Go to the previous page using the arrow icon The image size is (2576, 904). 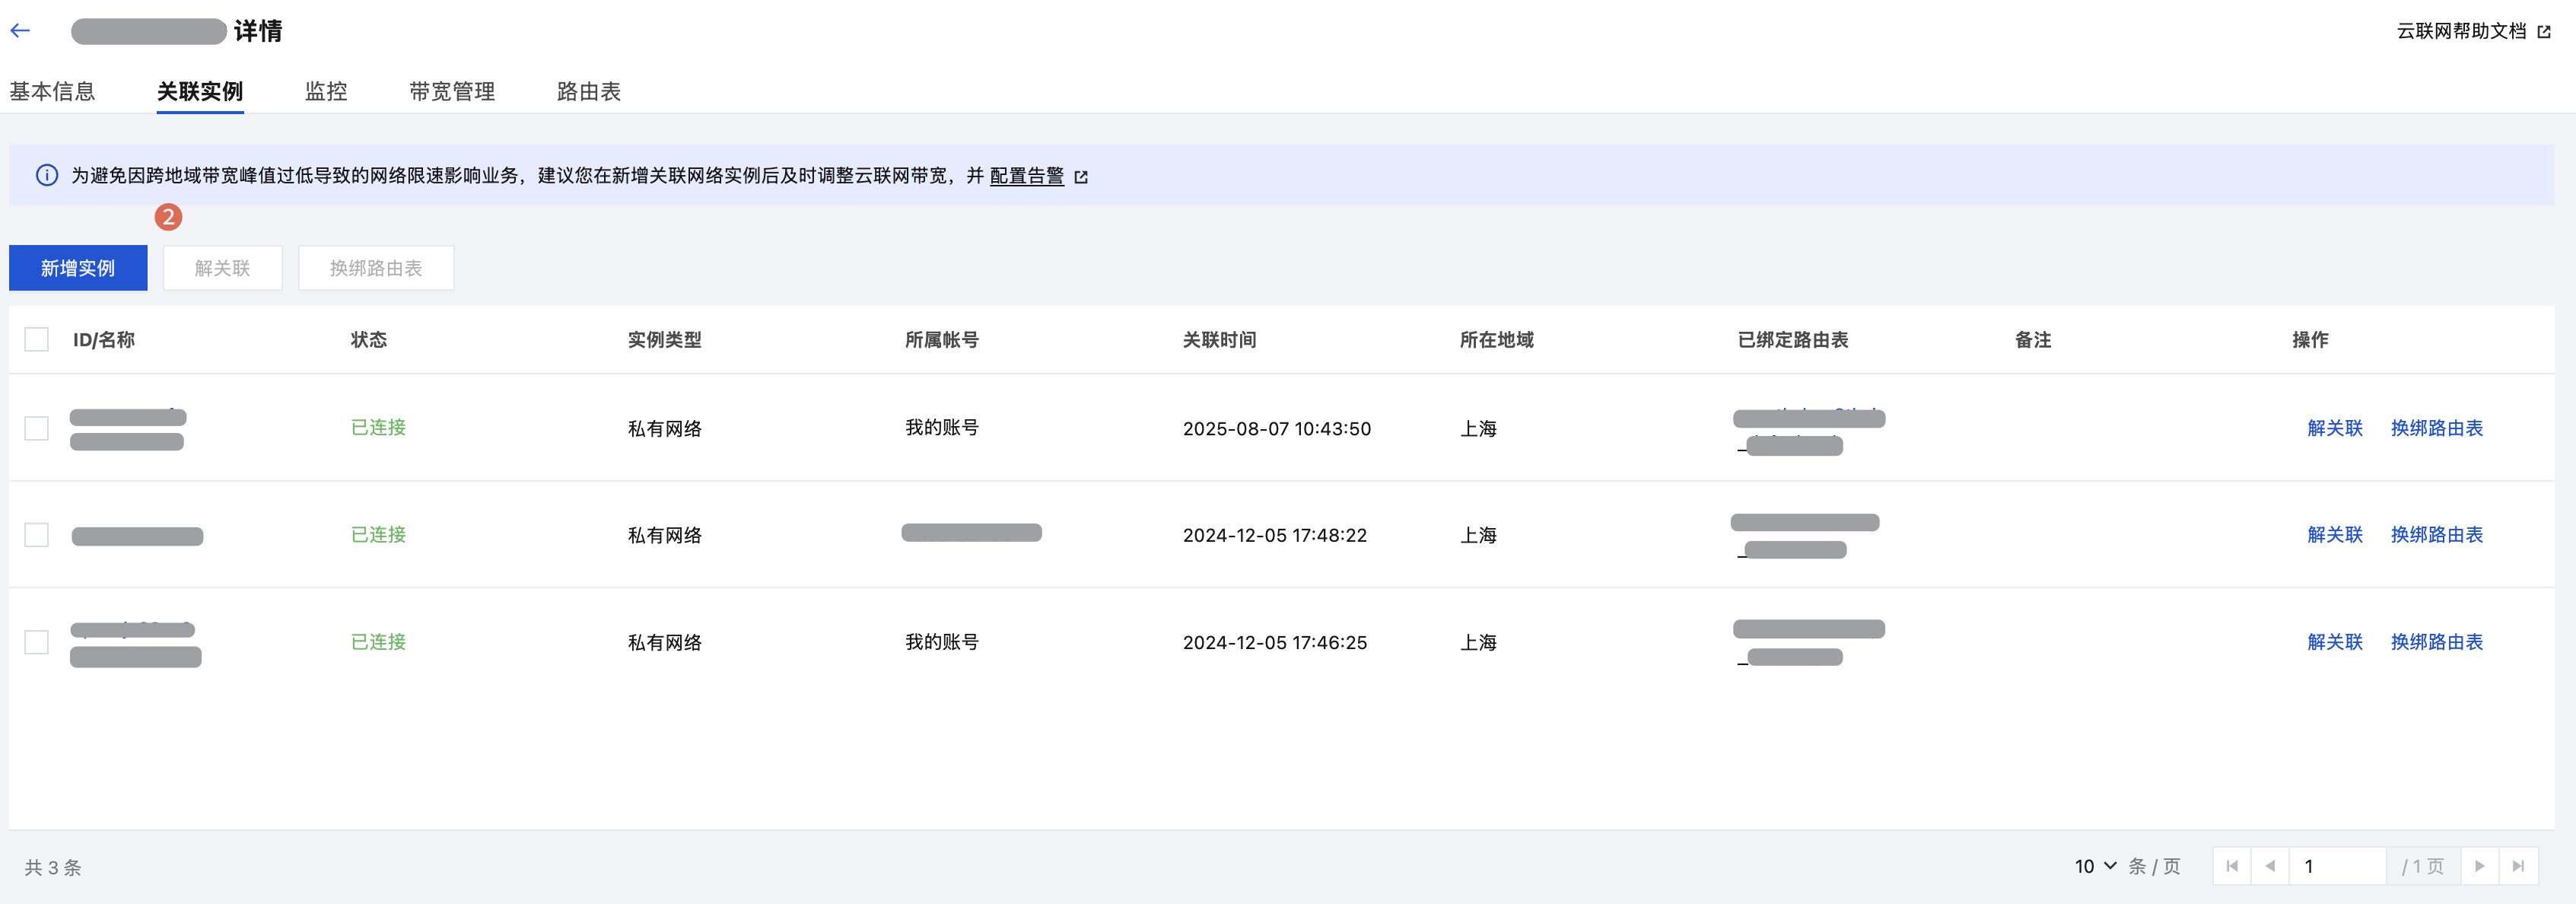2270,866
